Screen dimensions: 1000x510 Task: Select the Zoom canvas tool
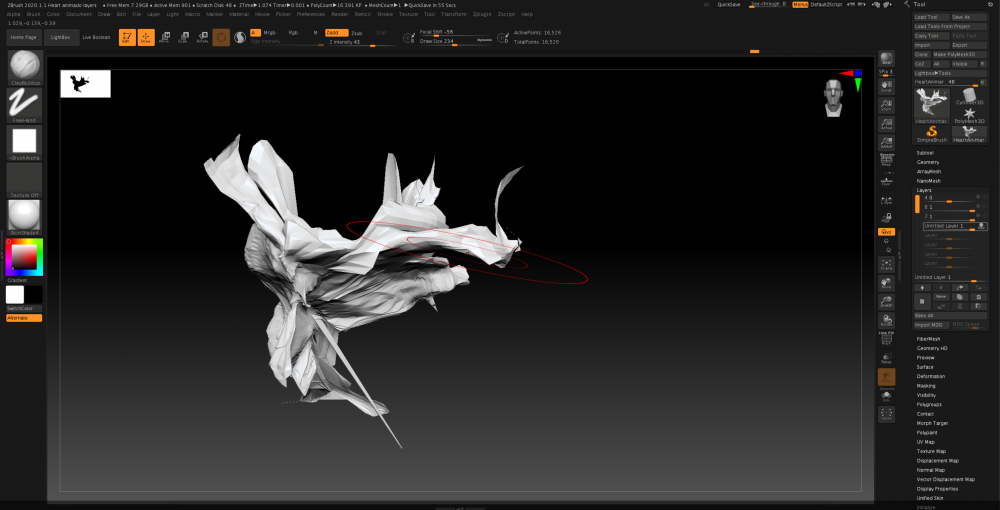(886, 105)
